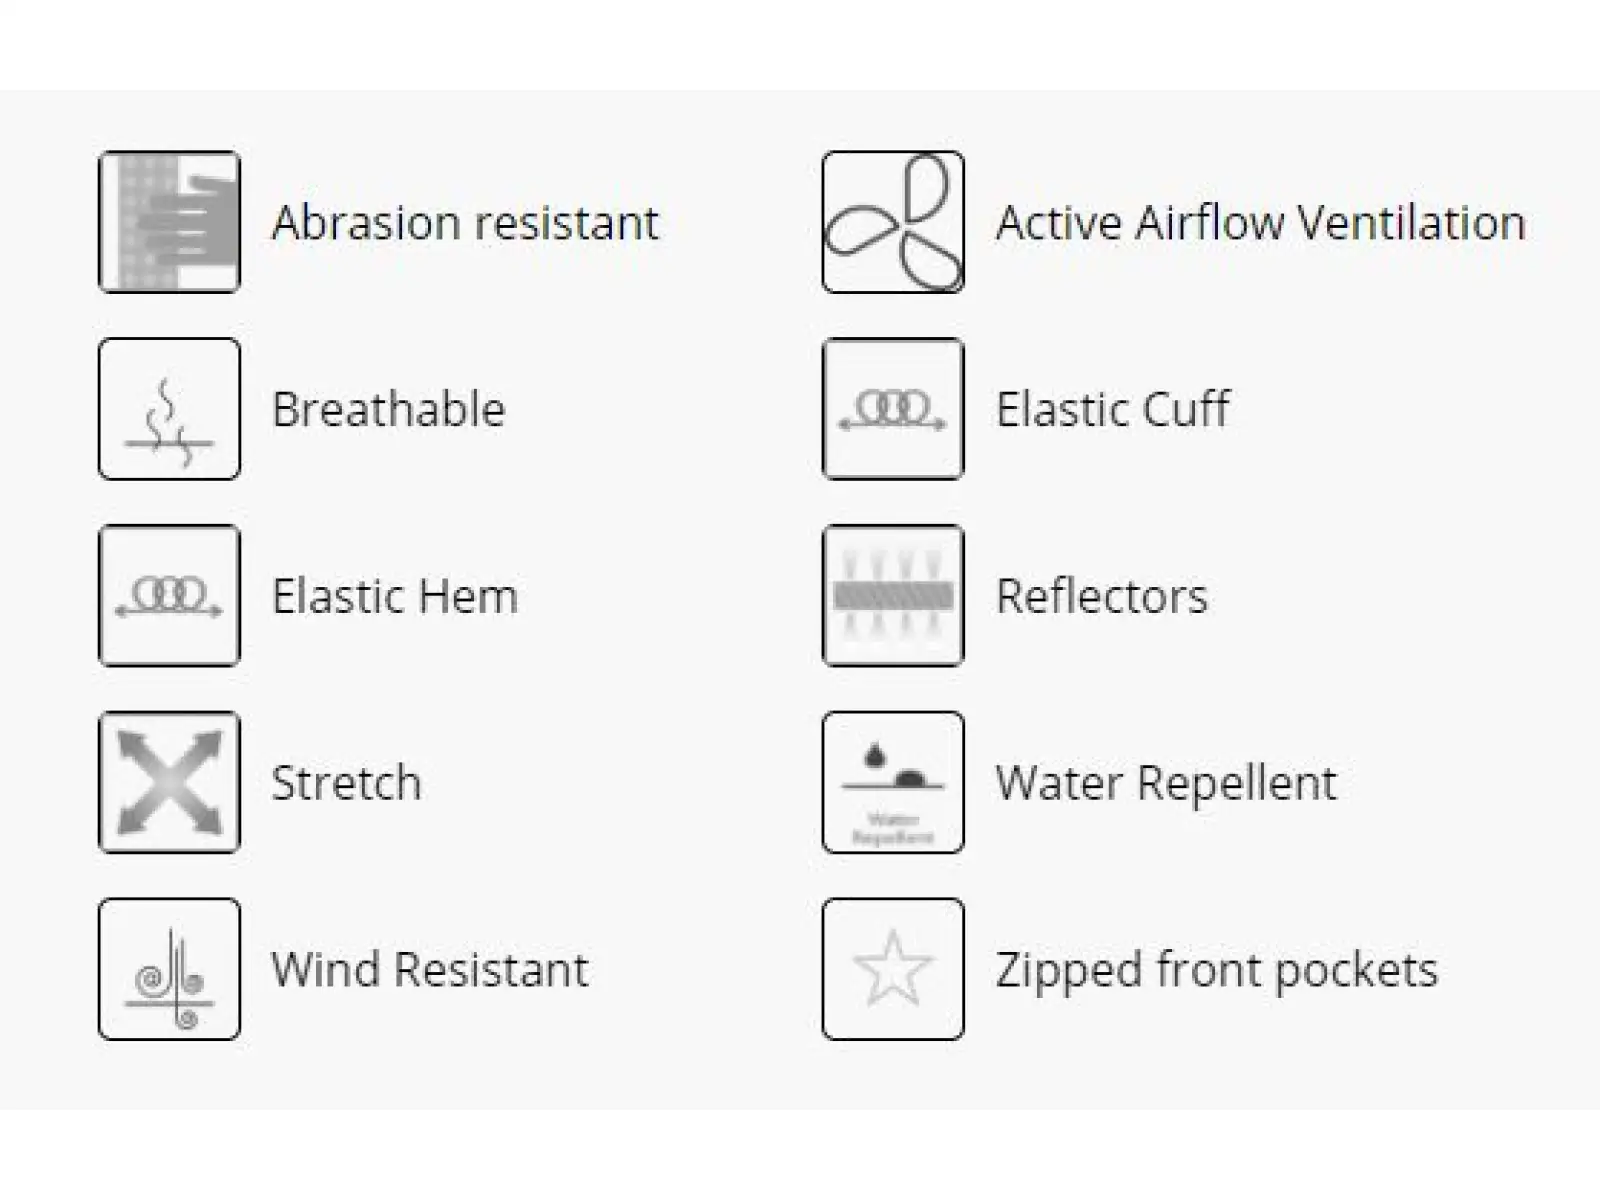
Task: Select the star icon for Zipped front pockets
Action: pyautogui.click(x=893, y=969)
